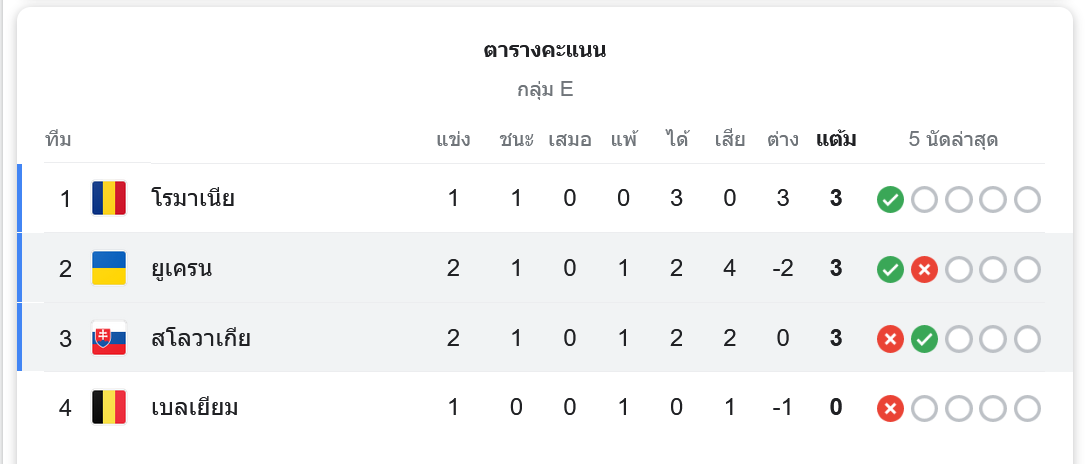Screen dimensions: 1087x464
Task: Select the สโลวาเกีย team name
Action: (x=200, y=338)
